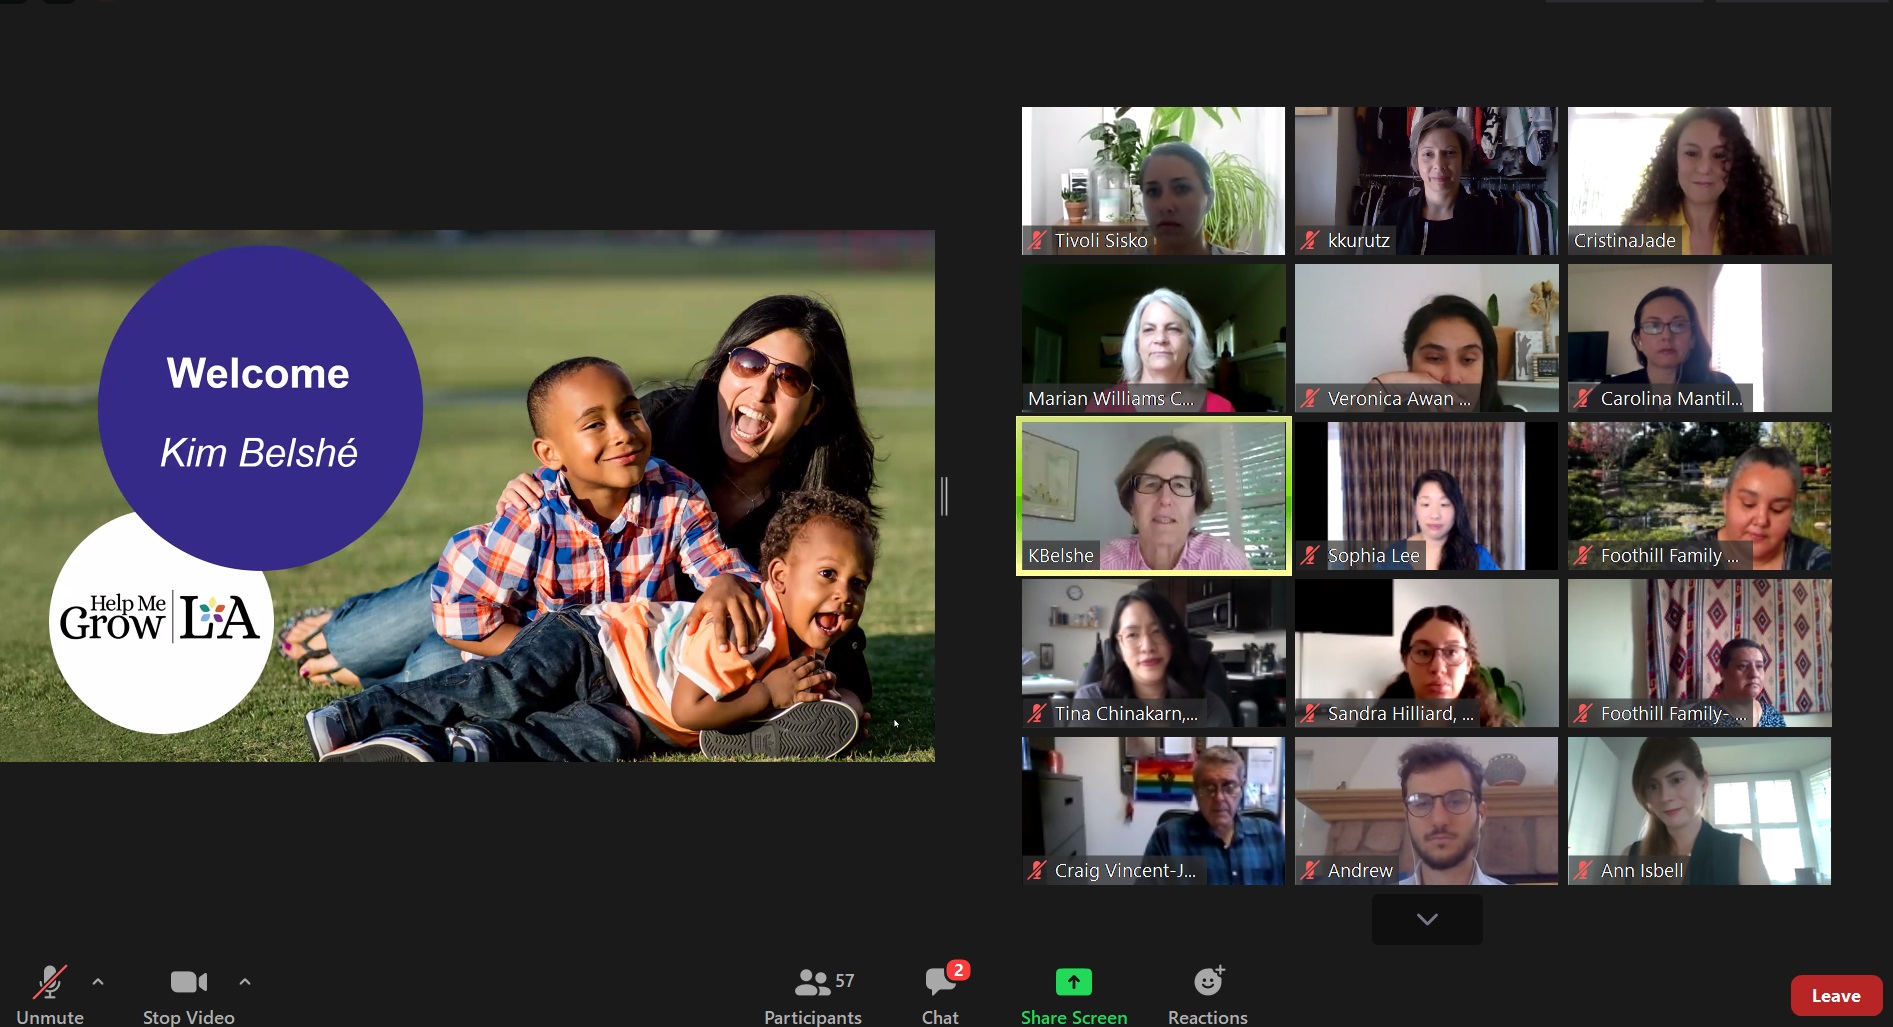Click the KBelshe name label
Screen dimensions: 1893x1027
(1061, 555)
